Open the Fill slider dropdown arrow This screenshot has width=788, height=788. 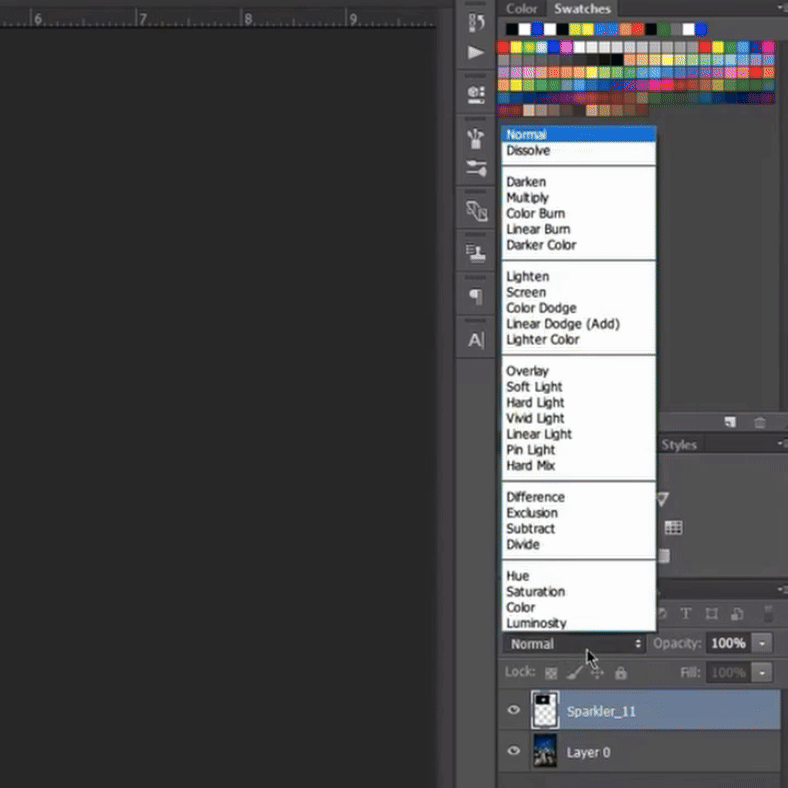(763, 673)
